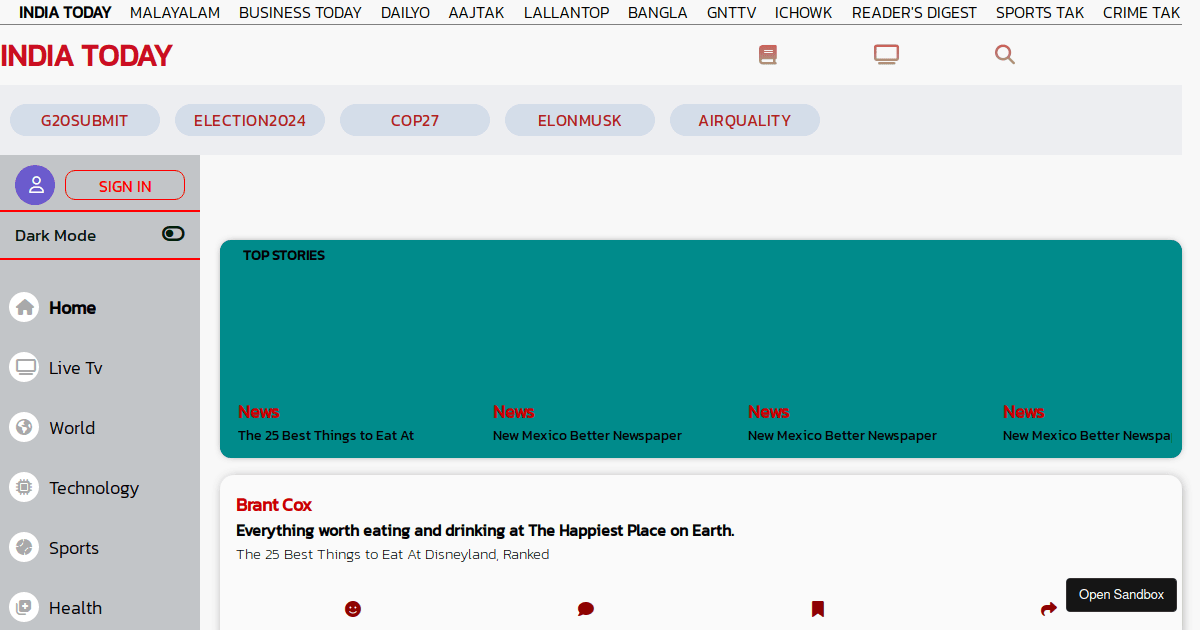Open the COP27 topic pill

pos(414,120)
